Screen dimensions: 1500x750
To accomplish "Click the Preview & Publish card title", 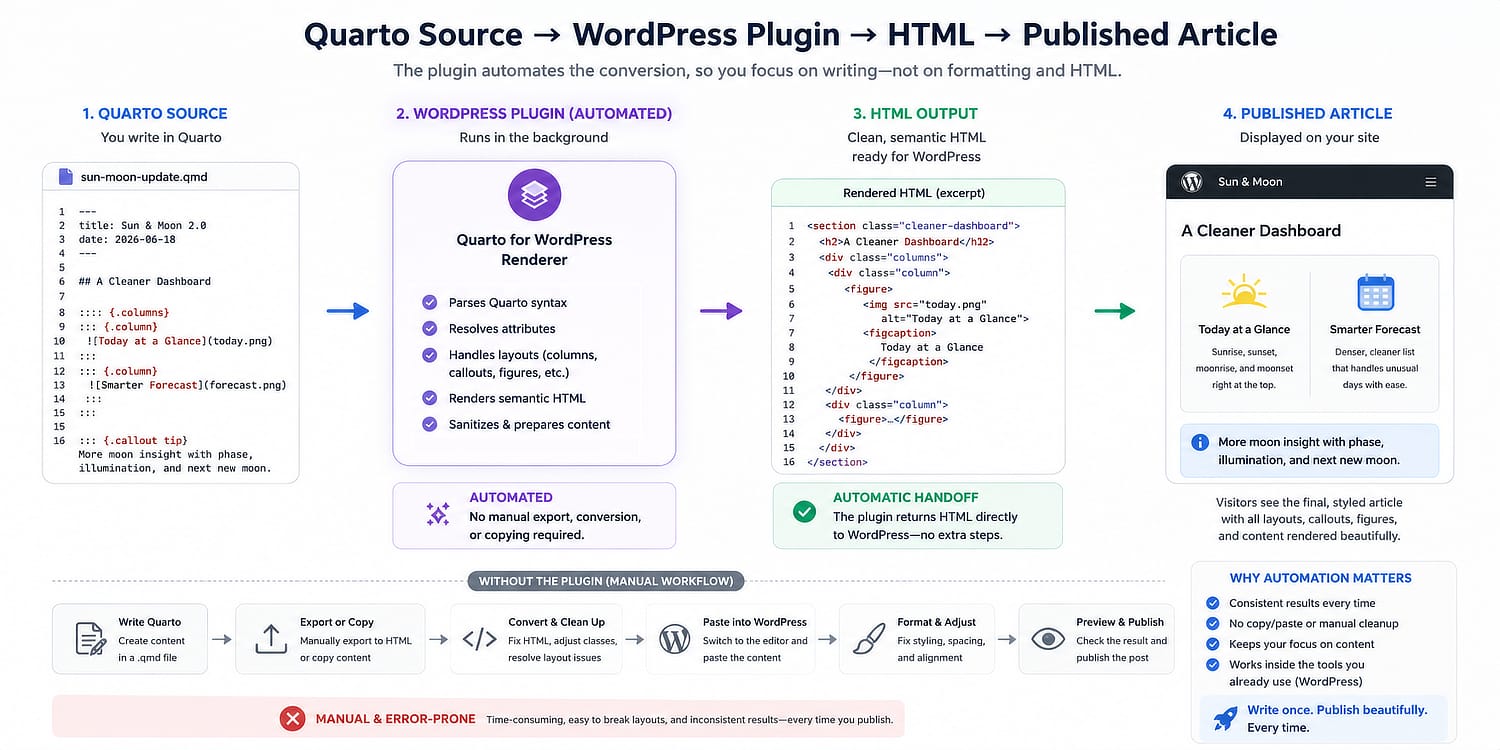I will 1120,622.
